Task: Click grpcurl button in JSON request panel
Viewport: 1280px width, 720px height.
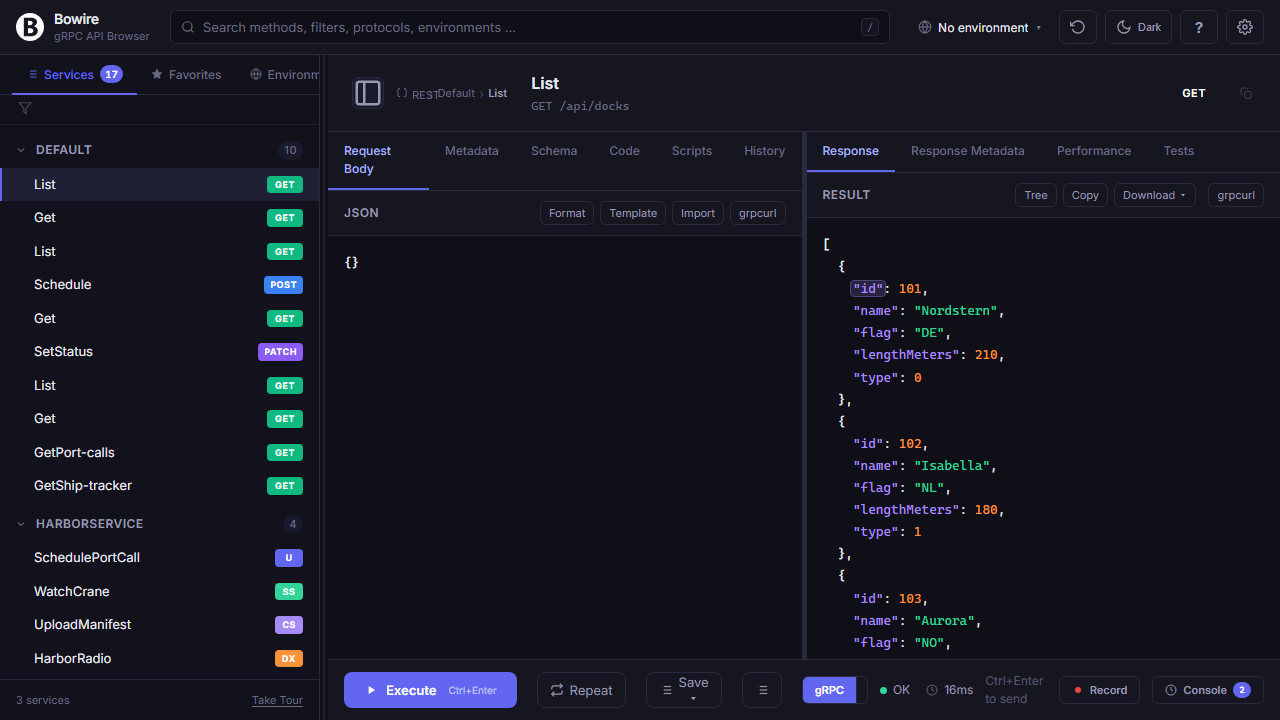Action: pos(758,213)
